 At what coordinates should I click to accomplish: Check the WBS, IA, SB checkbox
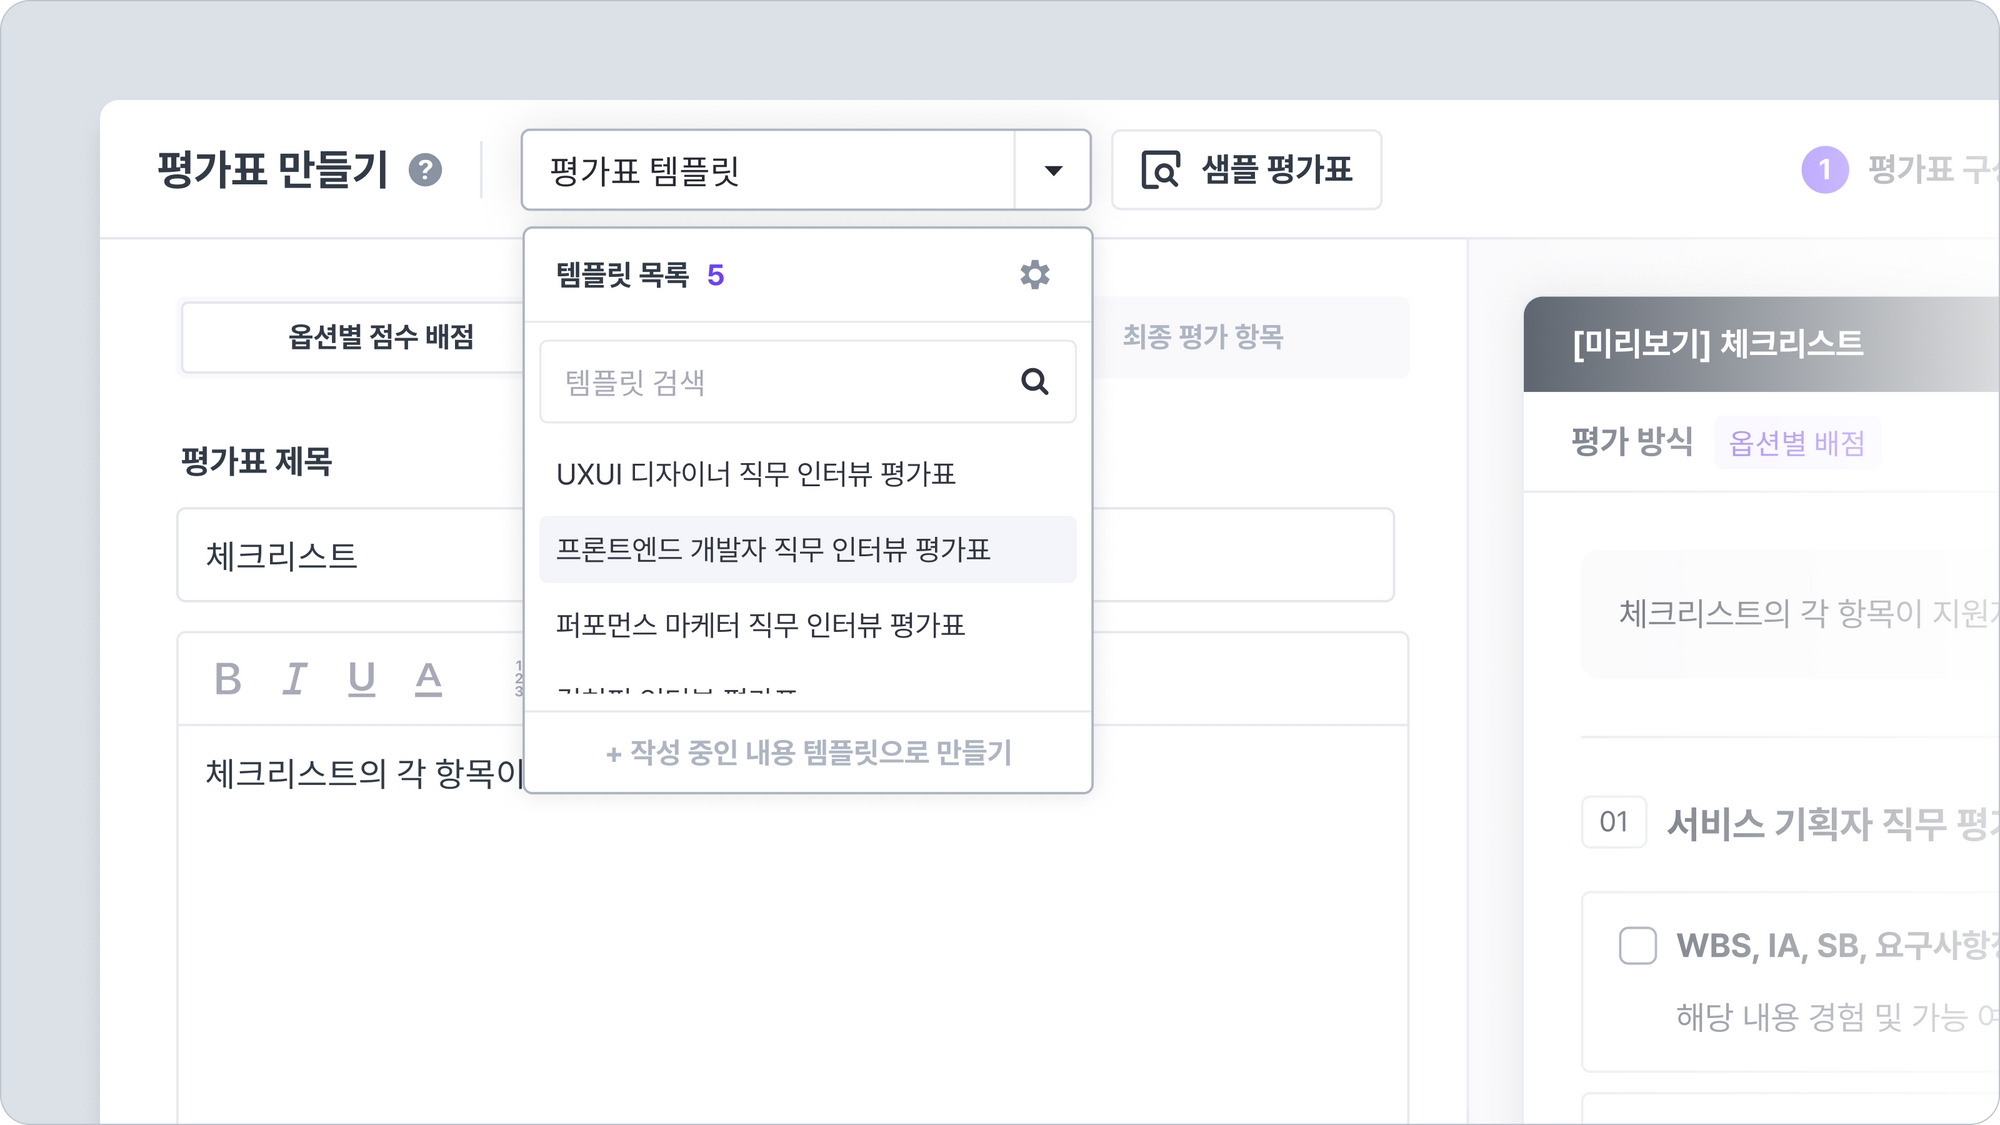(x=1637, y=945)
